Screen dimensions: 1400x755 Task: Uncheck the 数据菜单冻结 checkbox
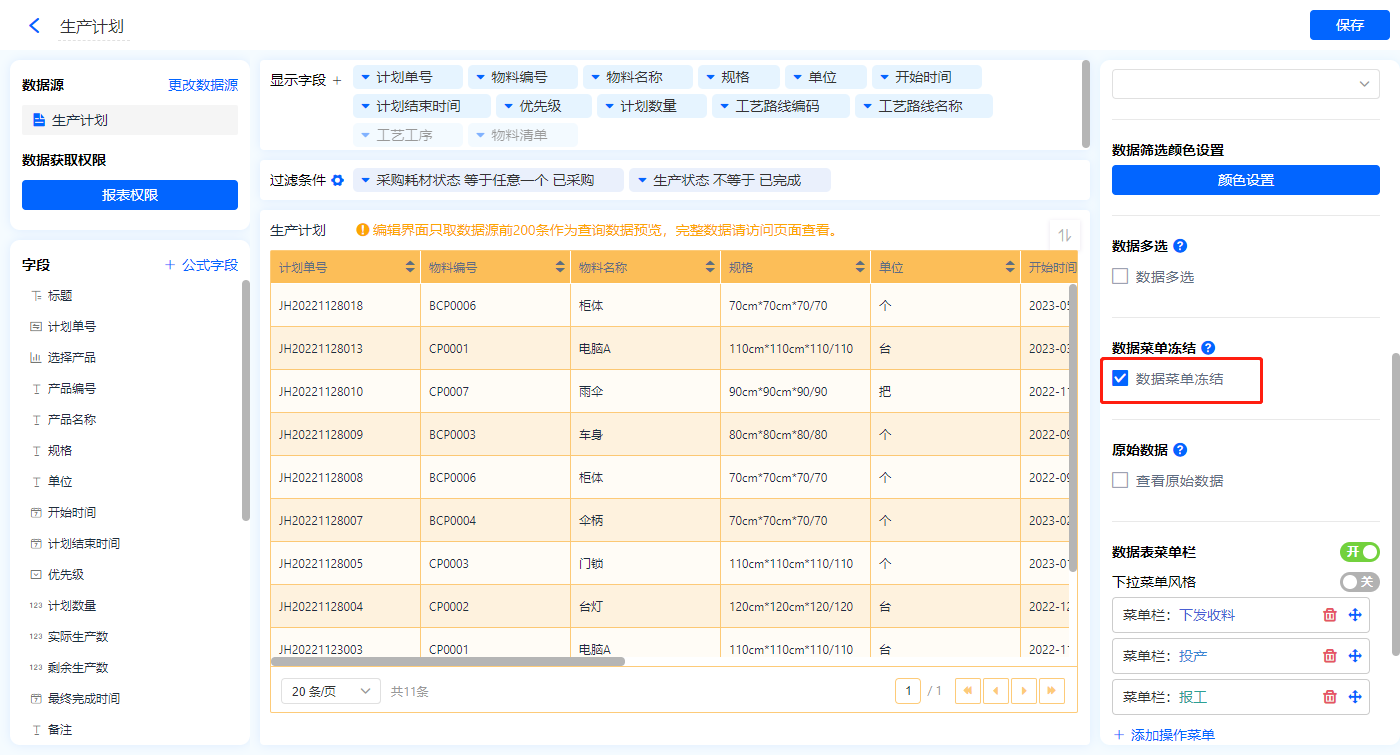click(x=1121, y=379)
